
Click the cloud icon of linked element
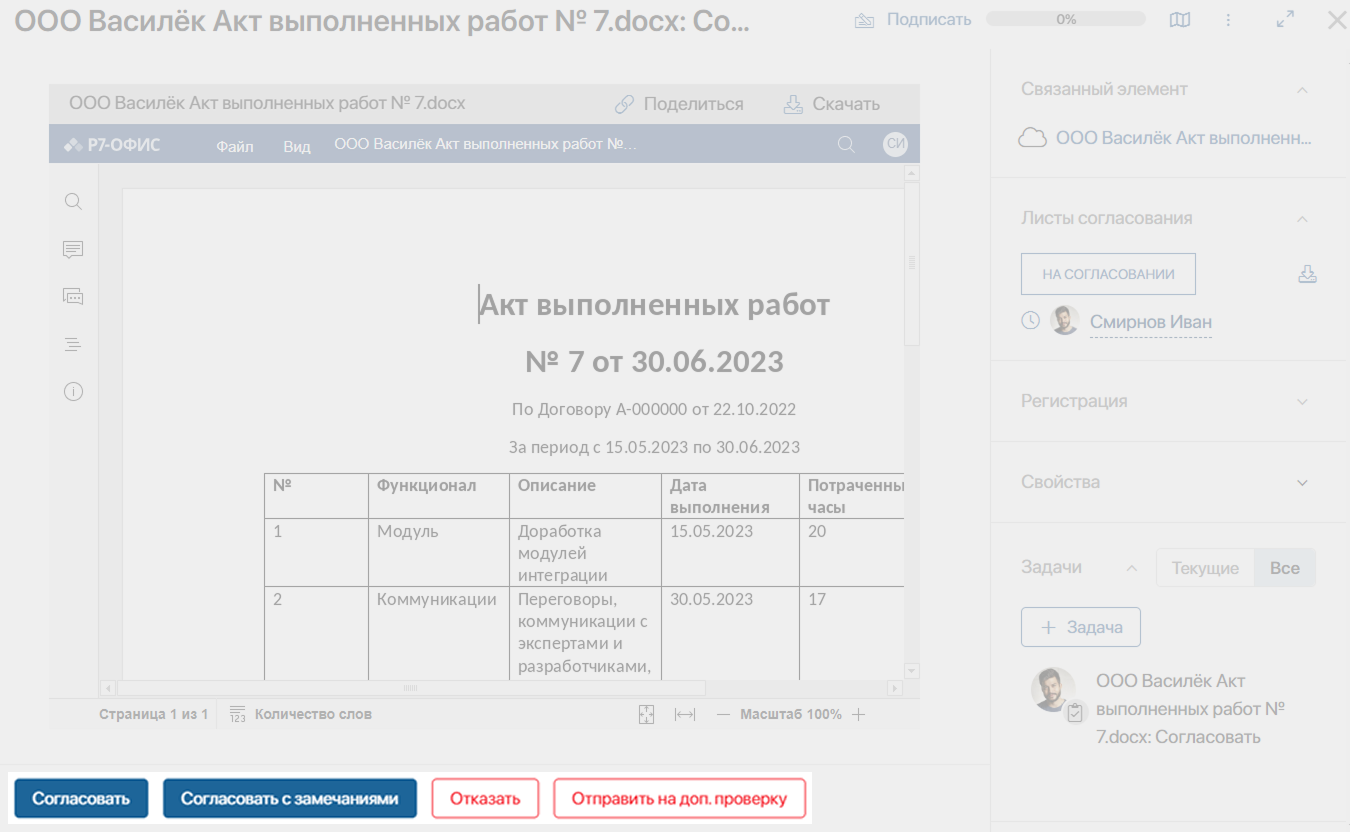pyautogui.click(x=1032, y=138)
